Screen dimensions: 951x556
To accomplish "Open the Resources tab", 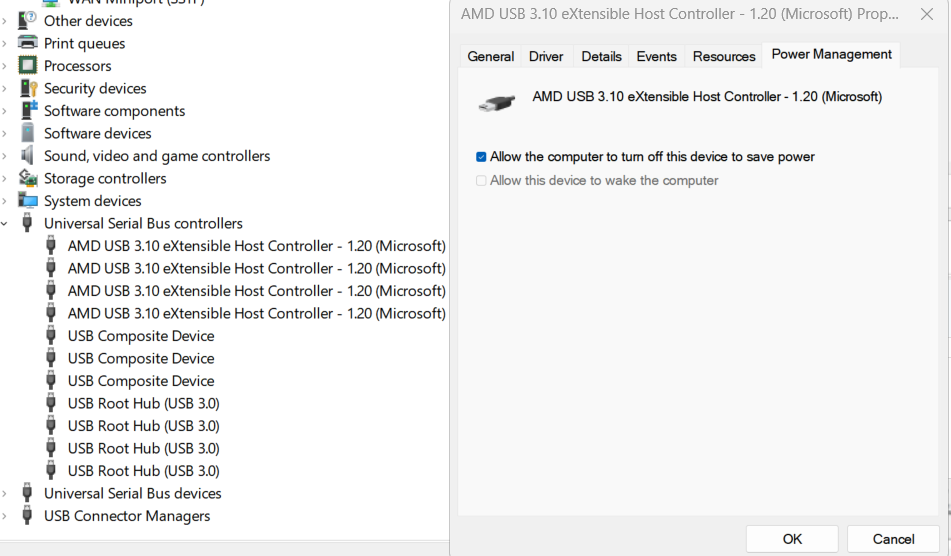I will tap(724, 56).
